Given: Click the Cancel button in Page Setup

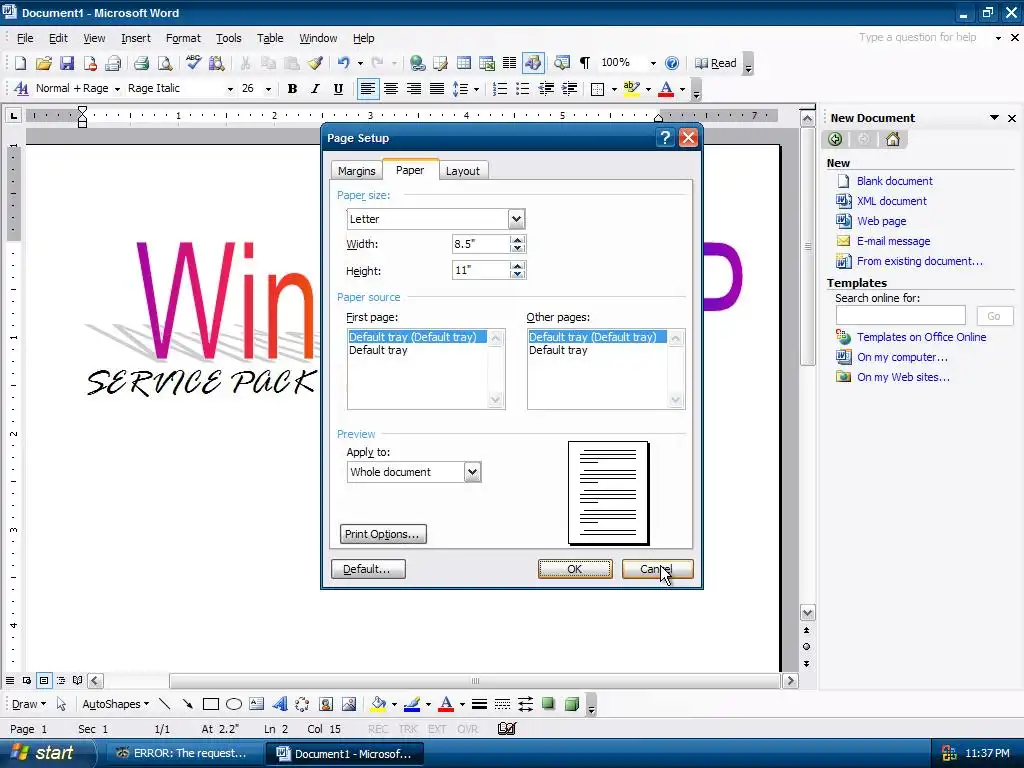Looking at the screenshot, I should click(x=657, y=569).
